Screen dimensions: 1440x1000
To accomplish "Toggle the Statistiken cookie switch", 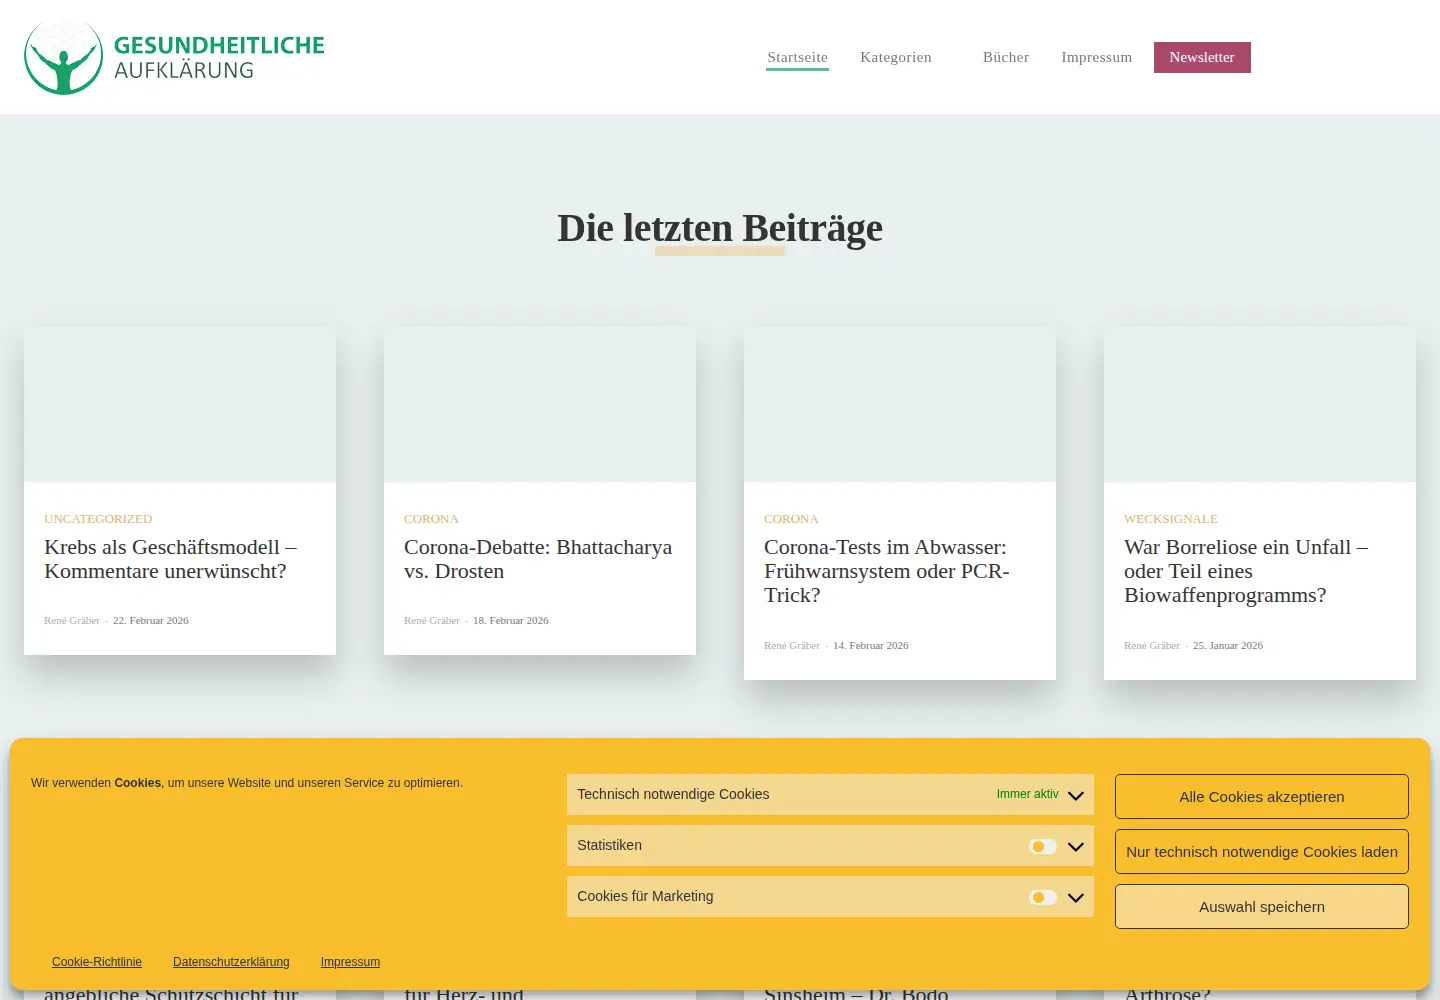I will pyautogui.click(x=1042, y=846).
